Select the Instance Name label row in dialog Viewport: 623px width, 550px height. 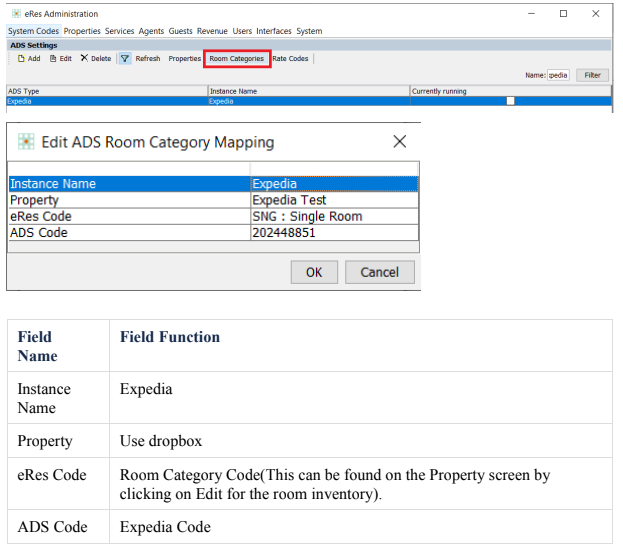coord(130,184)
